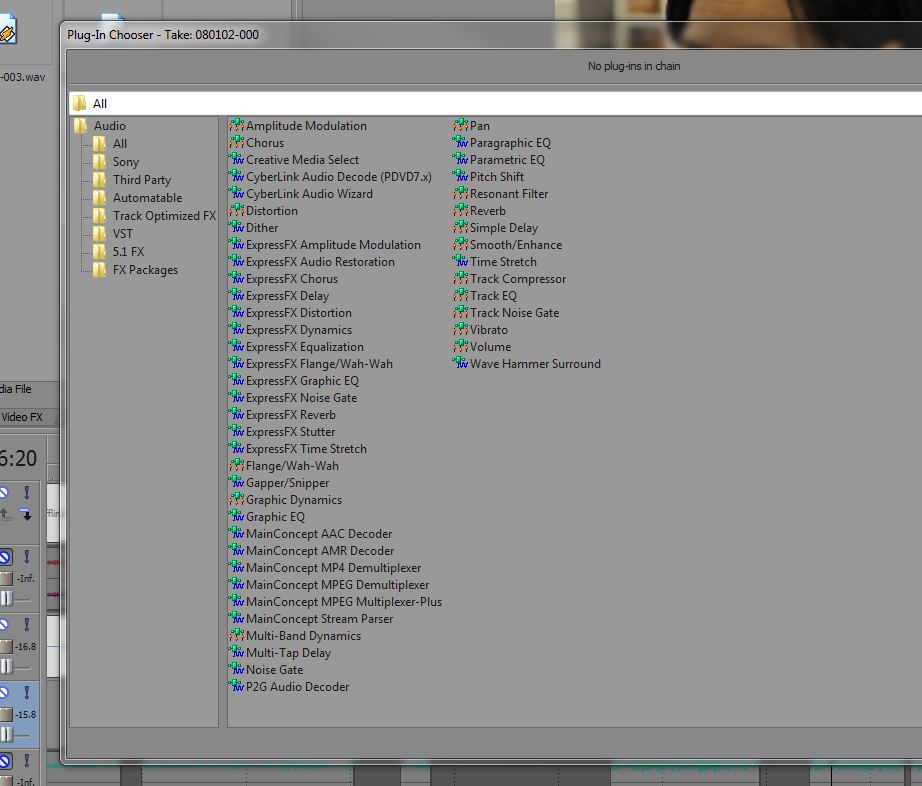Screen dimensions: 922x786
Task: Open the Sony plug-in folder
Action: tap(125, 162)
